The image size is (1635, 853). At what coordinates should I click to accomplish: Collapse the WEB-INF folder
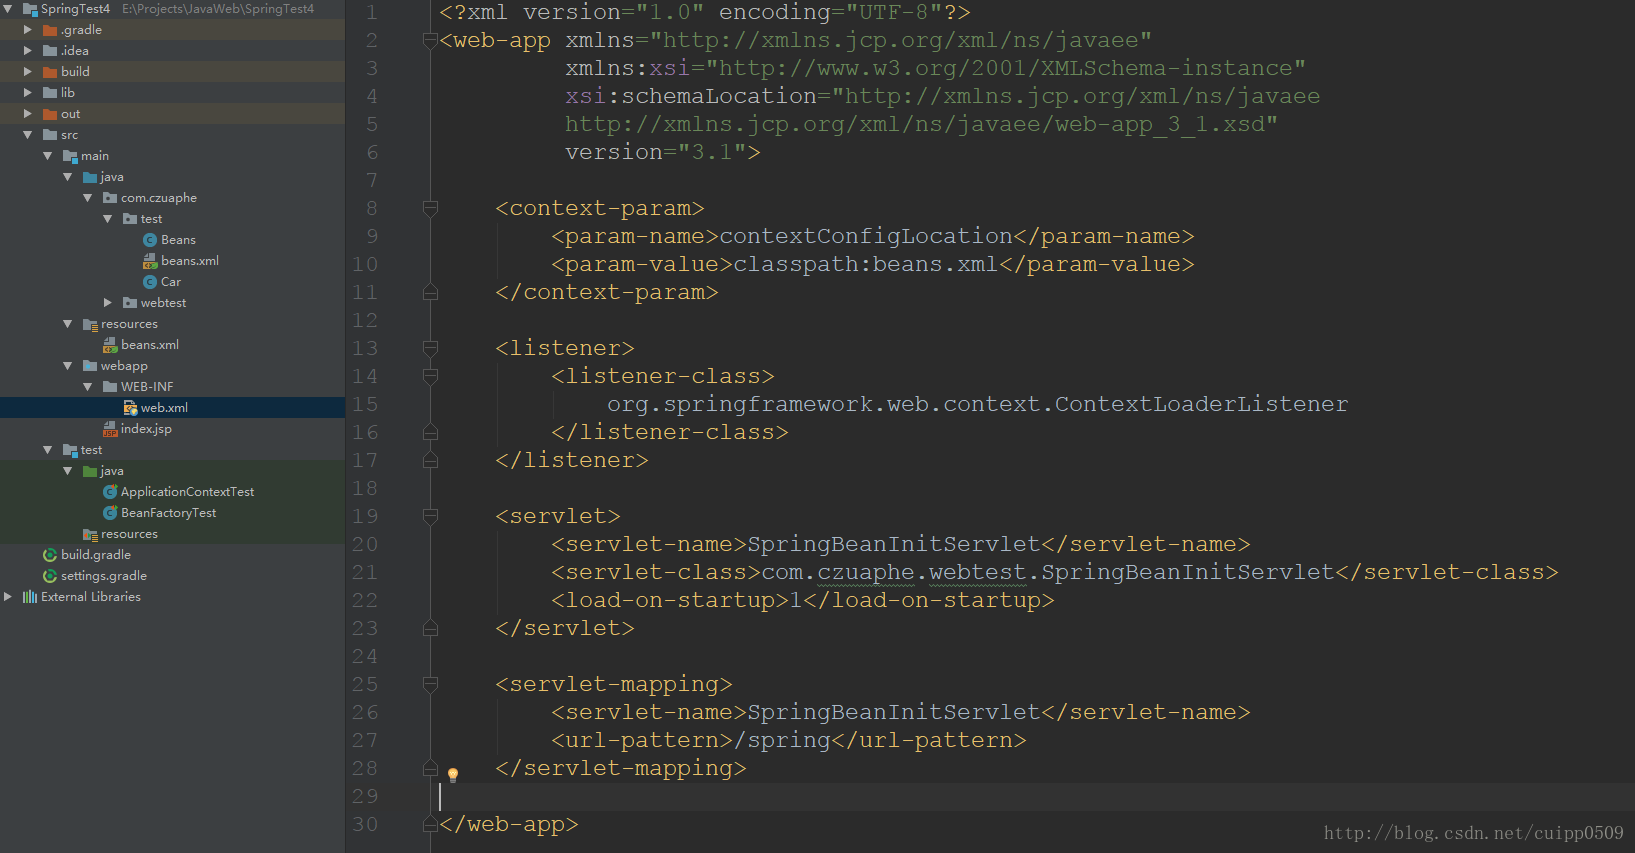click(88, 387)
